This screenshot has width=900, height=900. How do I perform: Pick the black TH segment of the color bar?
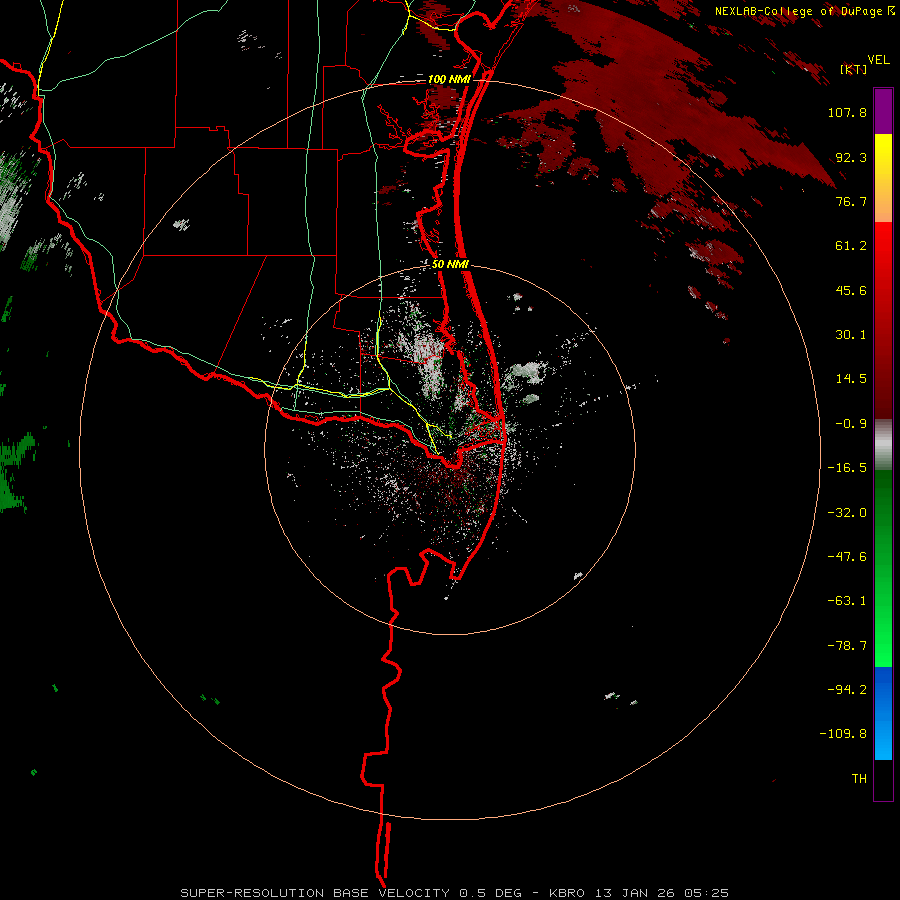(883, 779)
